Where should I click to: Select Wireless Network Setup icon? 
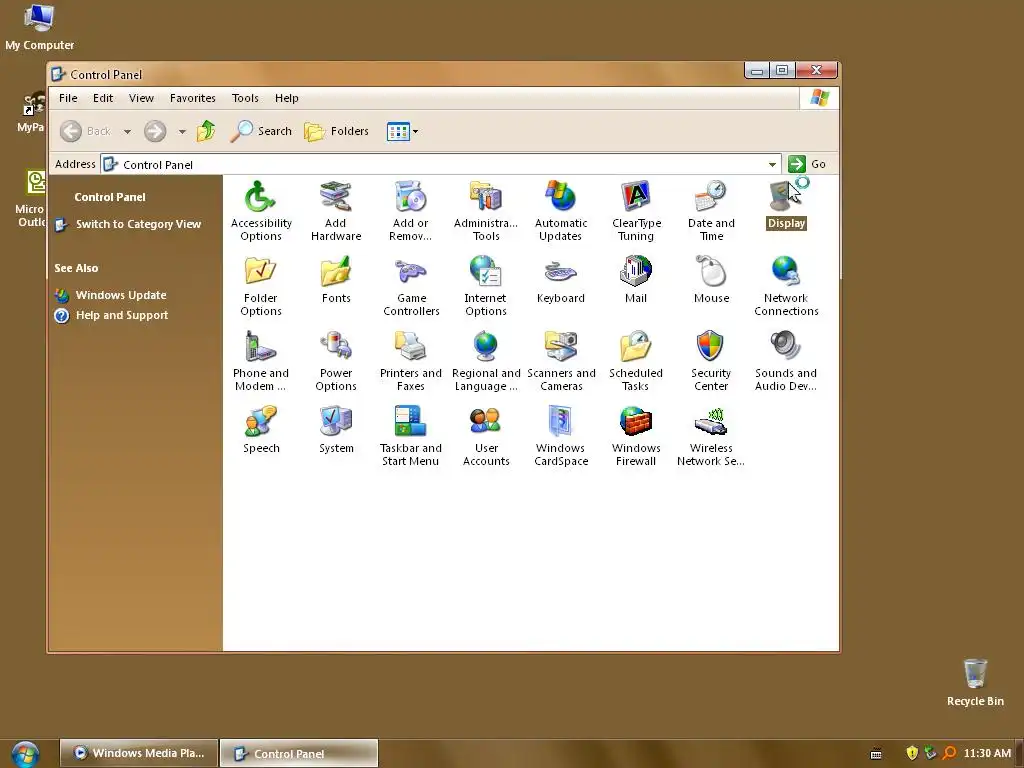pos(711,436)
